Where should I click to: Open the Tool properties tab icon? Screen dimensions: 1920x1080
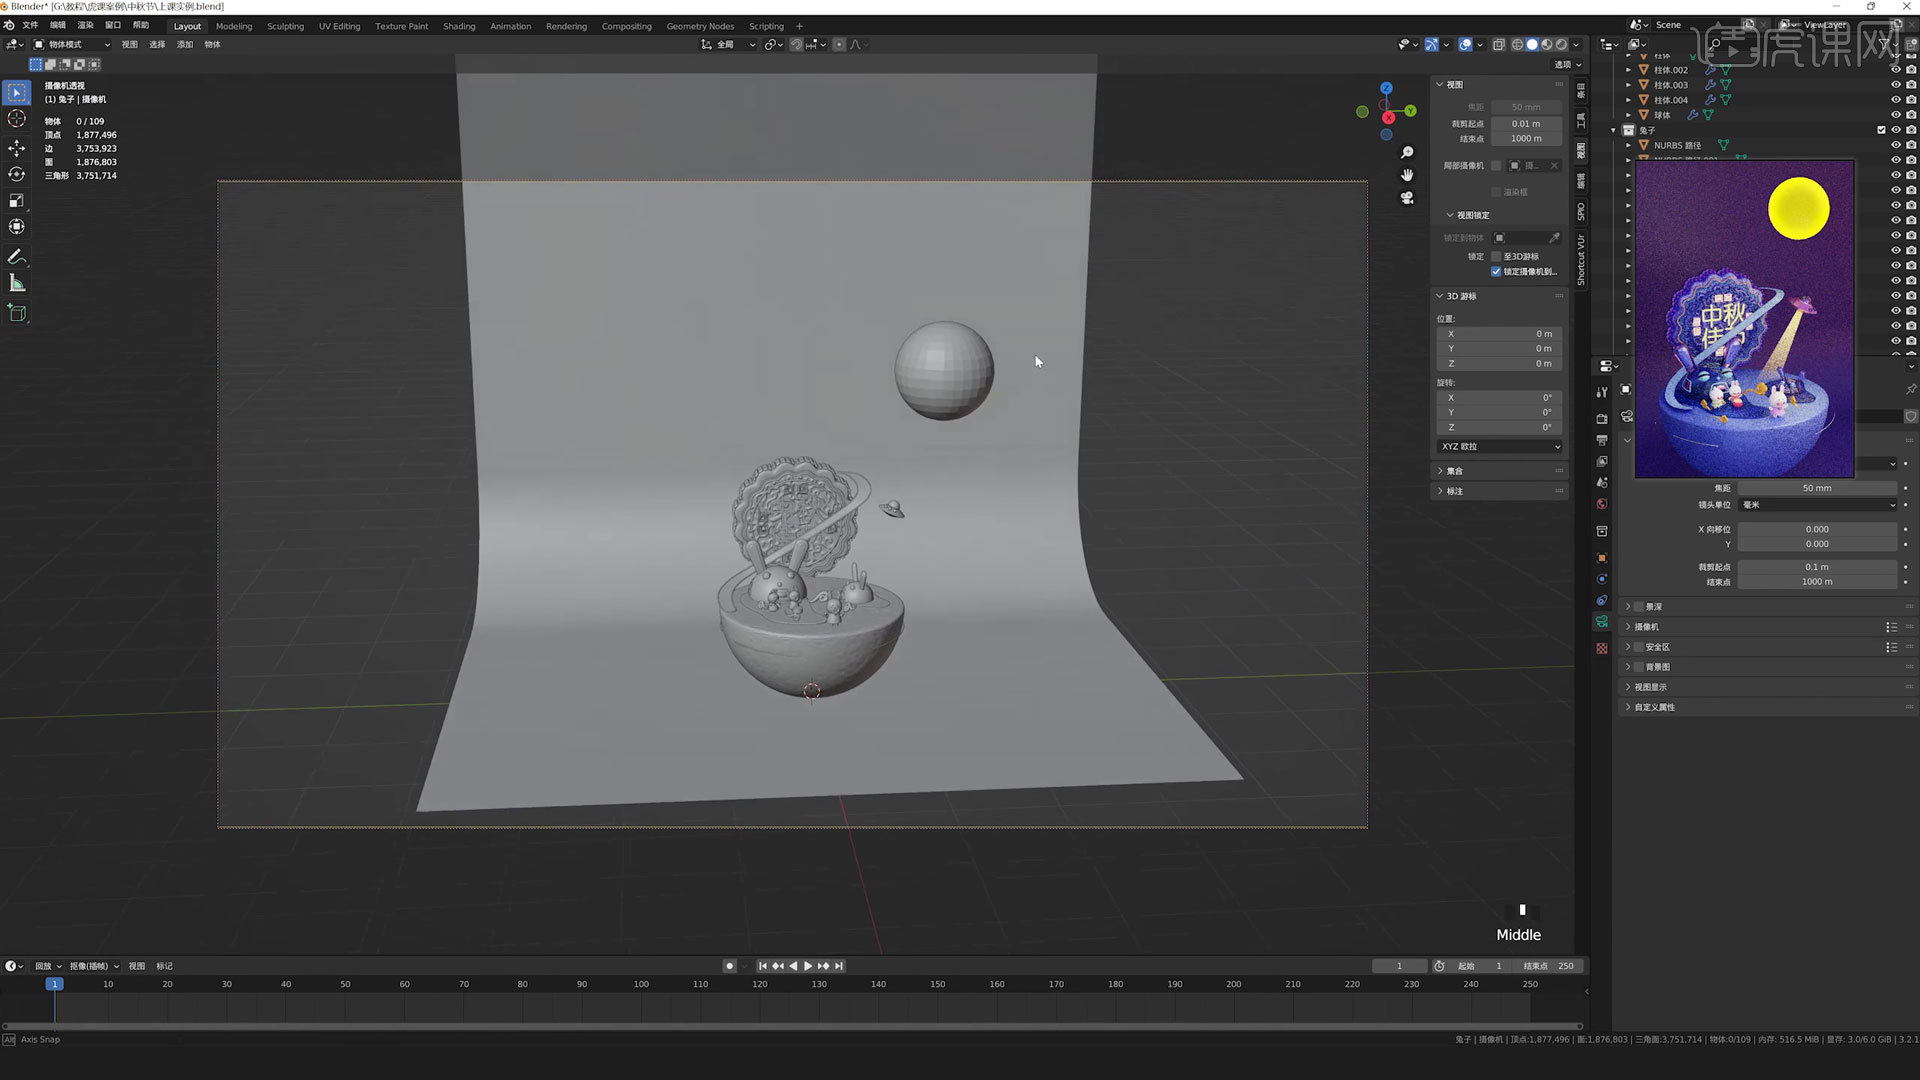click(1602, 392)
